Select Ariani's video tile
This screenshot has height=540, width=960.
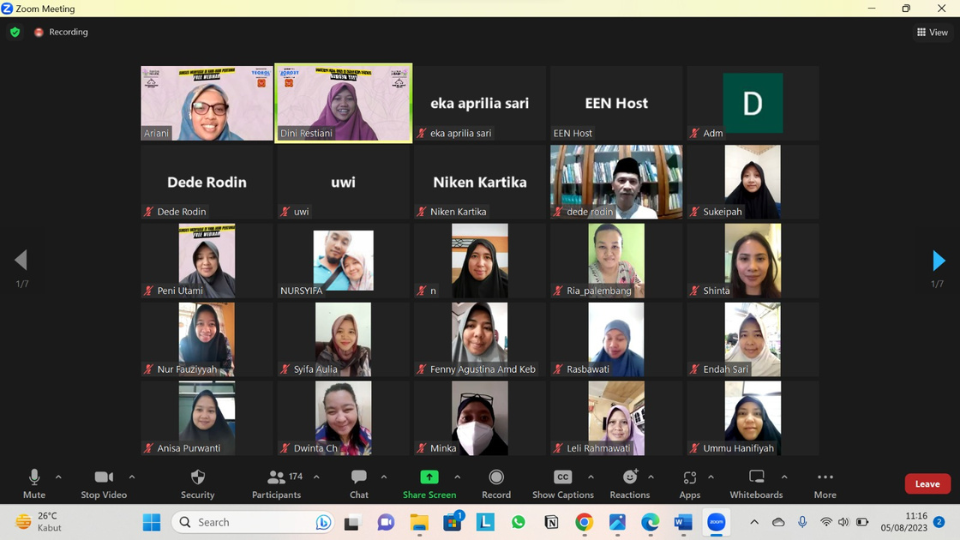pos(207,103)
